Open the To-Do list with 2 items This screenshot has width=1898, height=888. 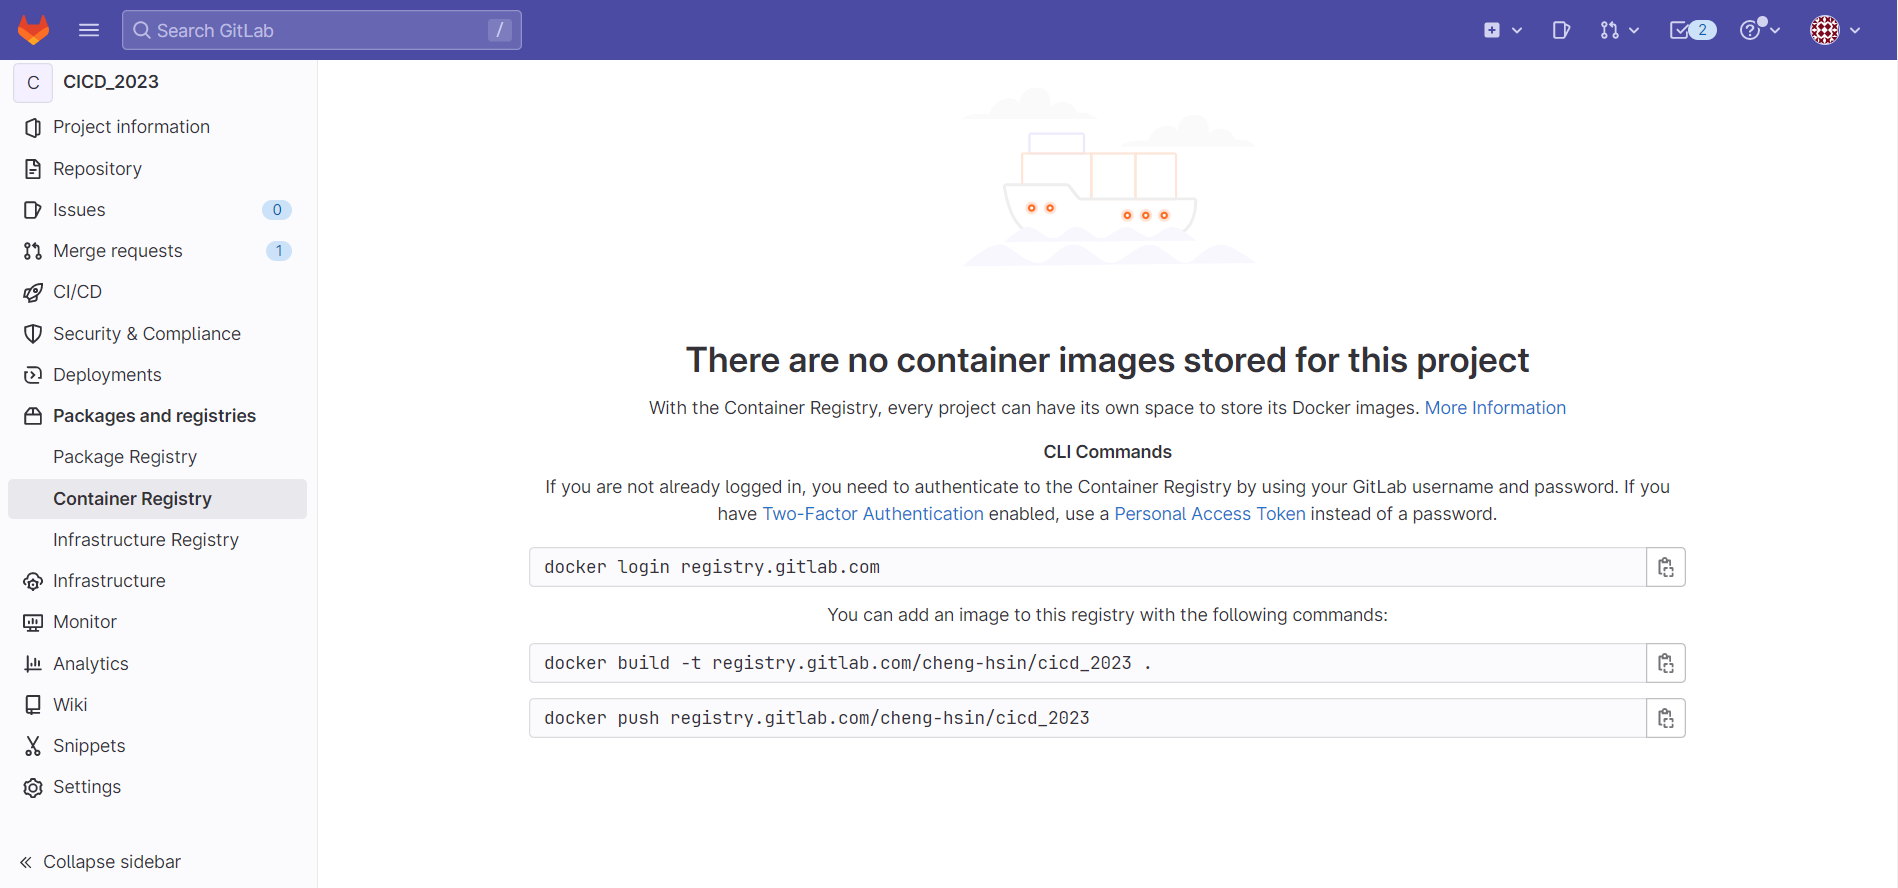click(1692, 30)
